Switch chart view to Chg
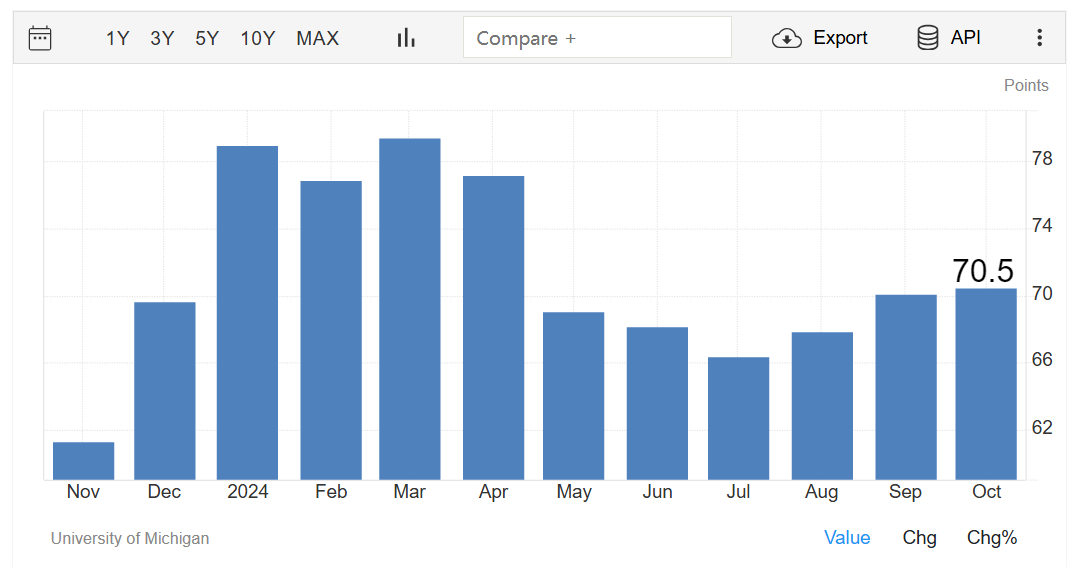 tap(919, 538)
